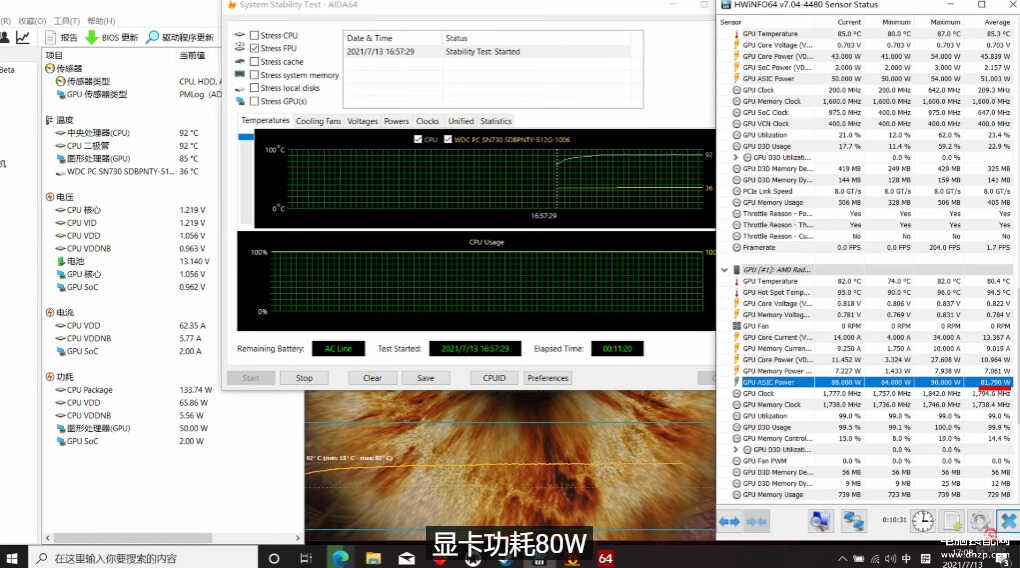Switch to the Clocks tab
The image size is (1020, 568).
click(x=427, y=121)
